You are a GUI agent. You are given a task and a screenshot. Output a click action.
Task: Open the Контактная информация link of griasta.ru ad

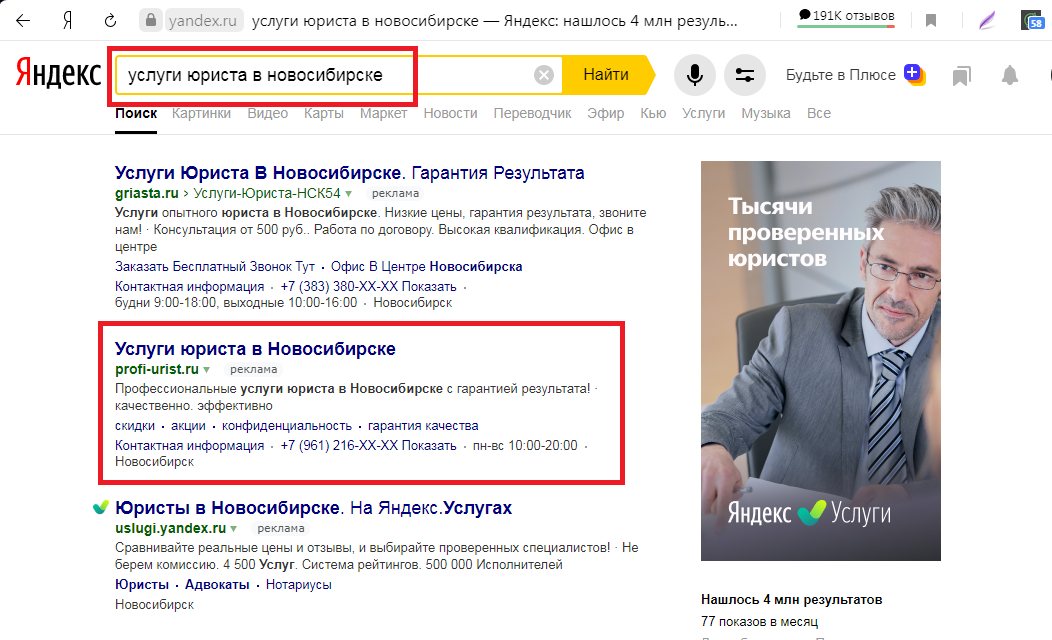pyautogui.click(x=189, y=286)
